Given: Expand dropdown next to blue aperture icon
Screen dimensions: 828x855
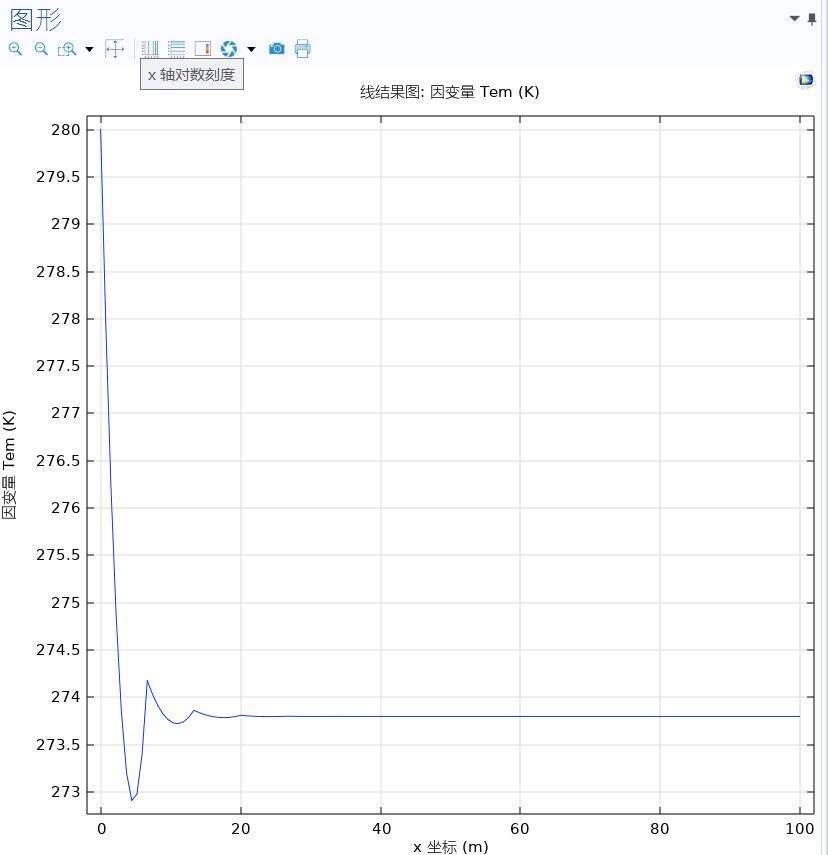Looking at the screenshot, I should pyautogui.click(x=251, y=49).
